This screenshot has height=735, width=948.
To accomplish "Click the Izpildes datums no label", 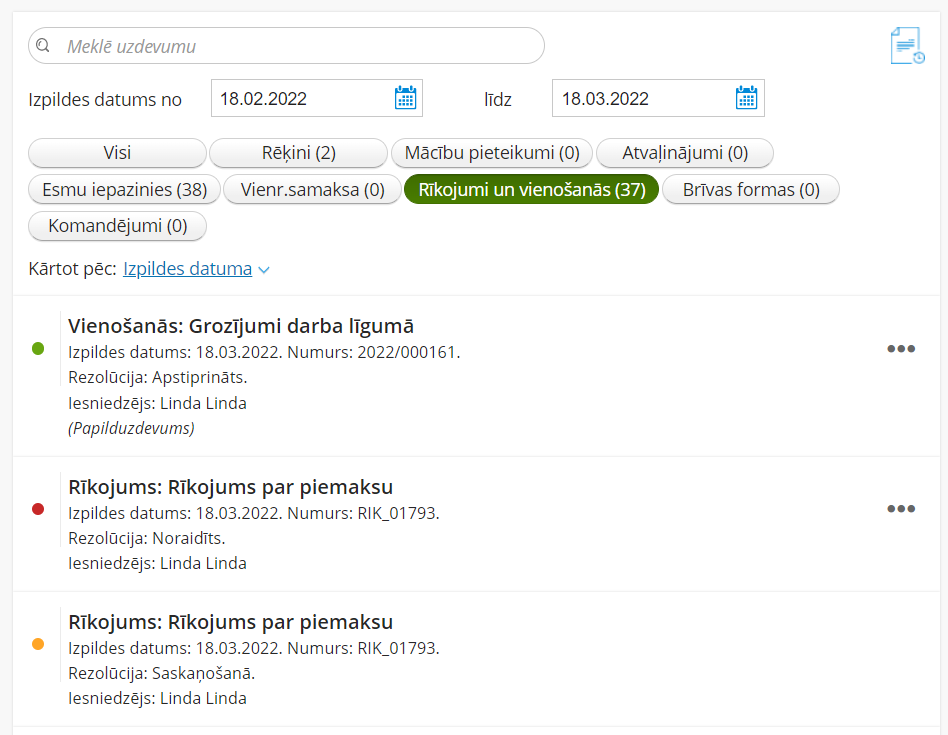I will [105, 100].
